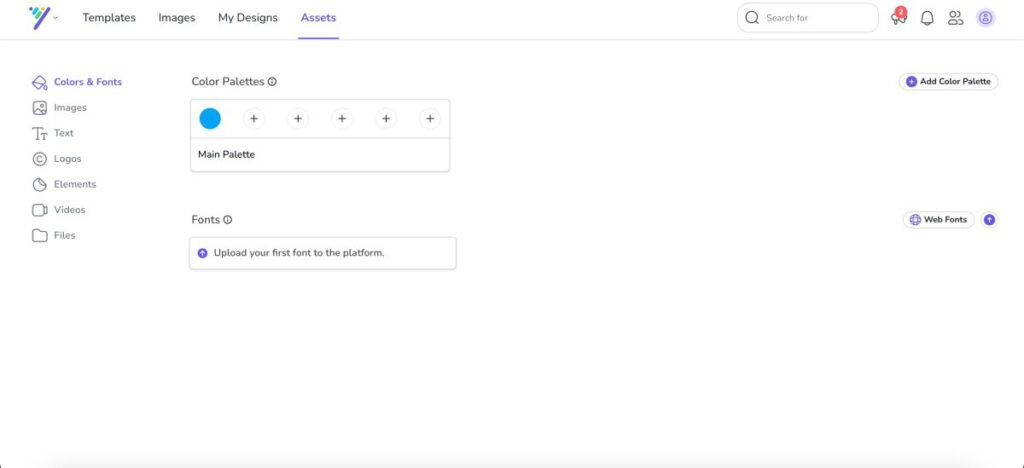Click the upload font arrow icon
Viewport: 1024px width, 468px height.
990,220
